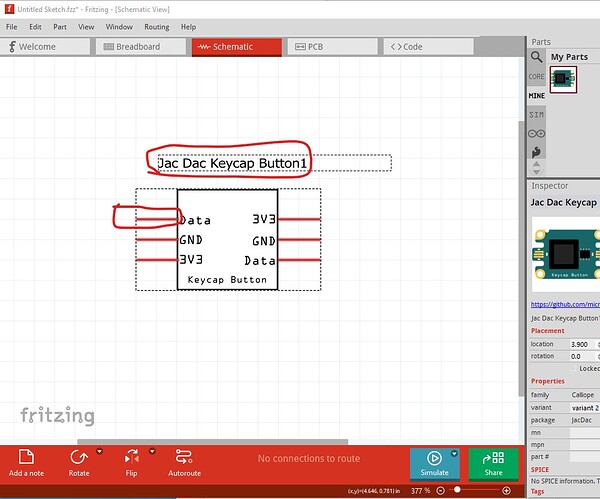Select the Jac Dac Keycap Button1 label

click(x=232, y=163)
